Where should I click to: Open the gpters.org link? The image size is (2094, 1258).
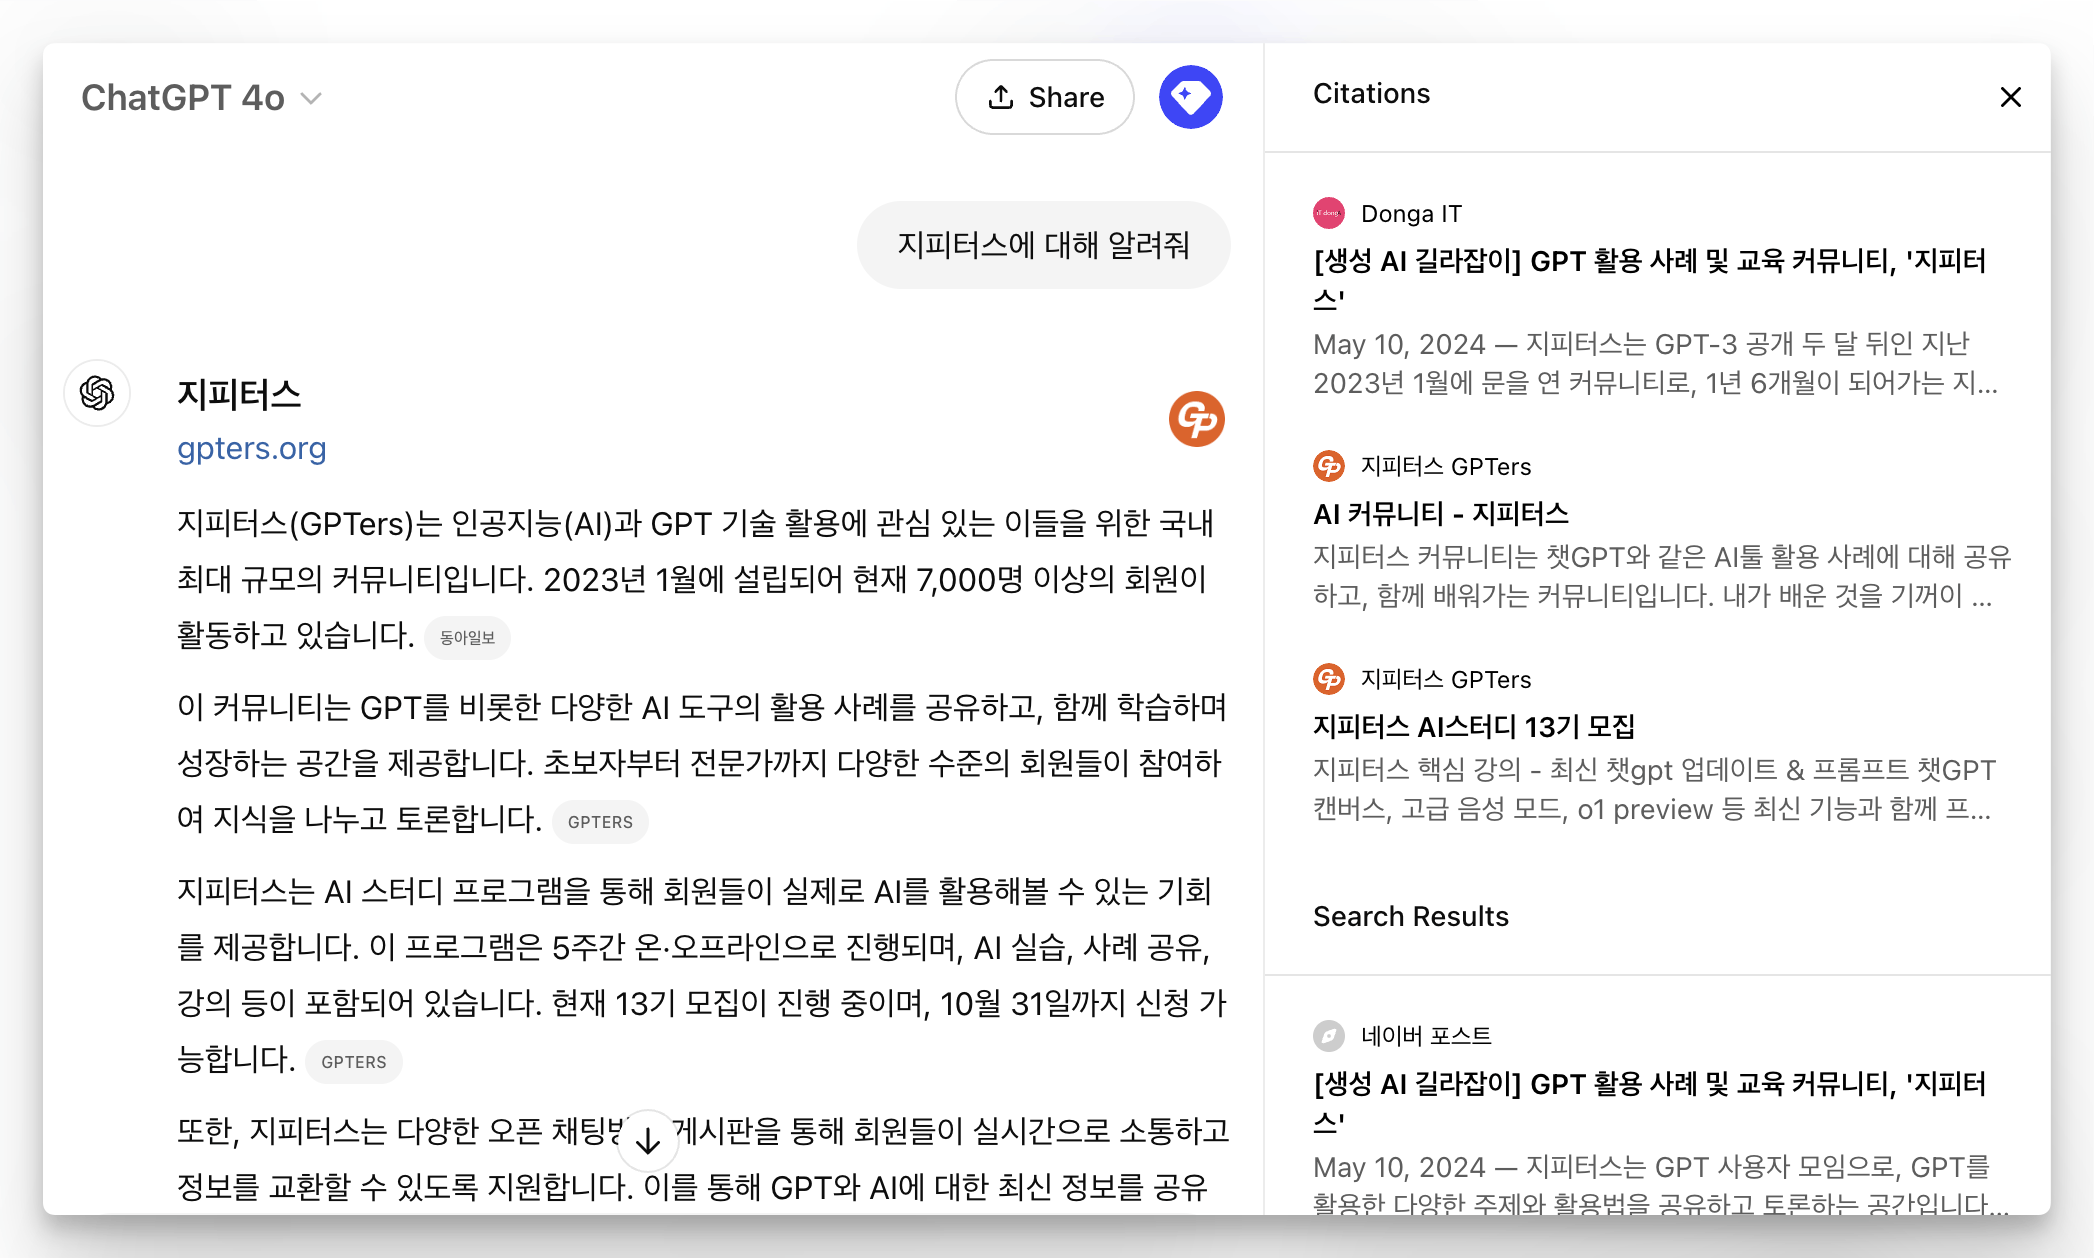coord(252,448)
